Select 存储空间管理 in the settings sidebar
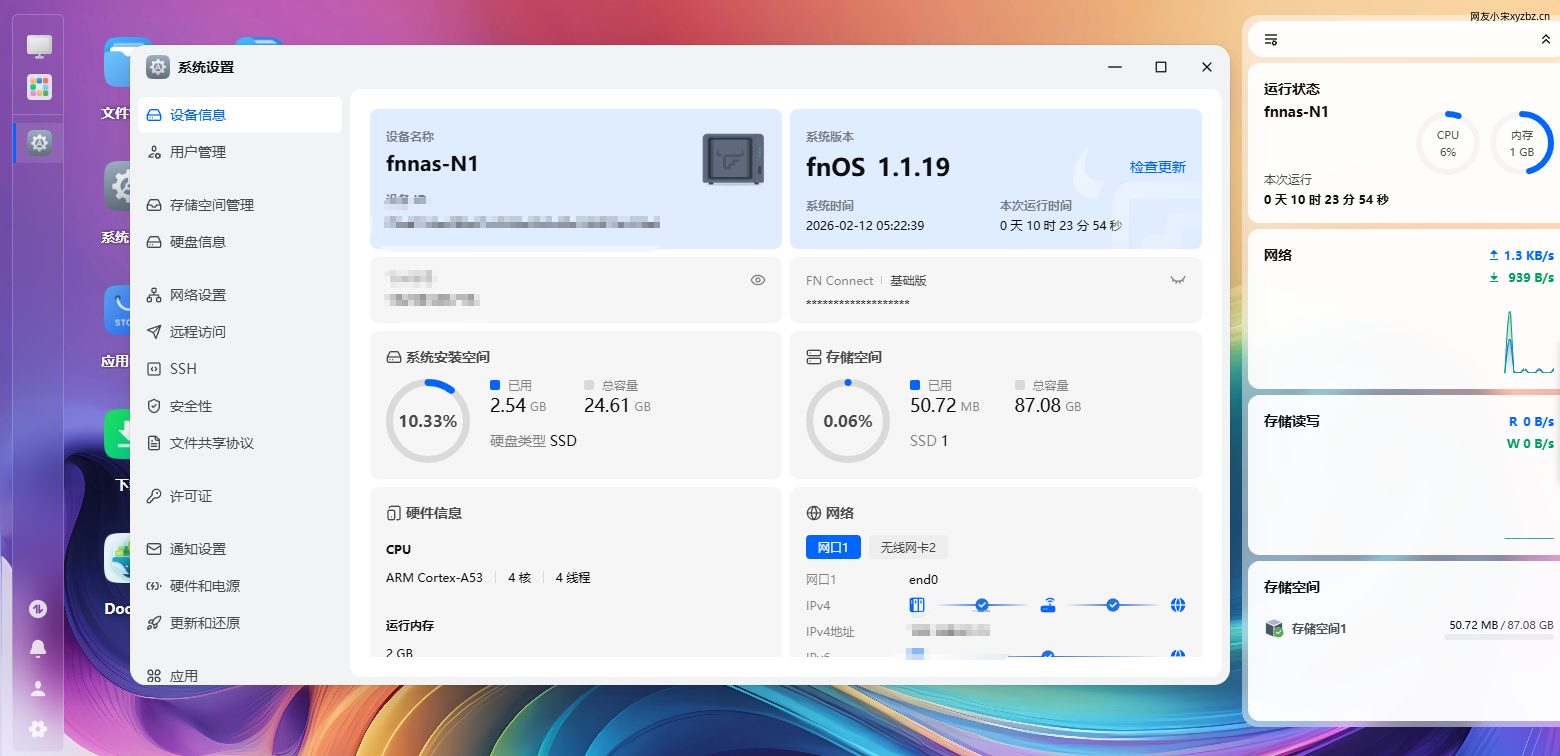This screenshot has height=756, width=1560. [x=211, y=205]
